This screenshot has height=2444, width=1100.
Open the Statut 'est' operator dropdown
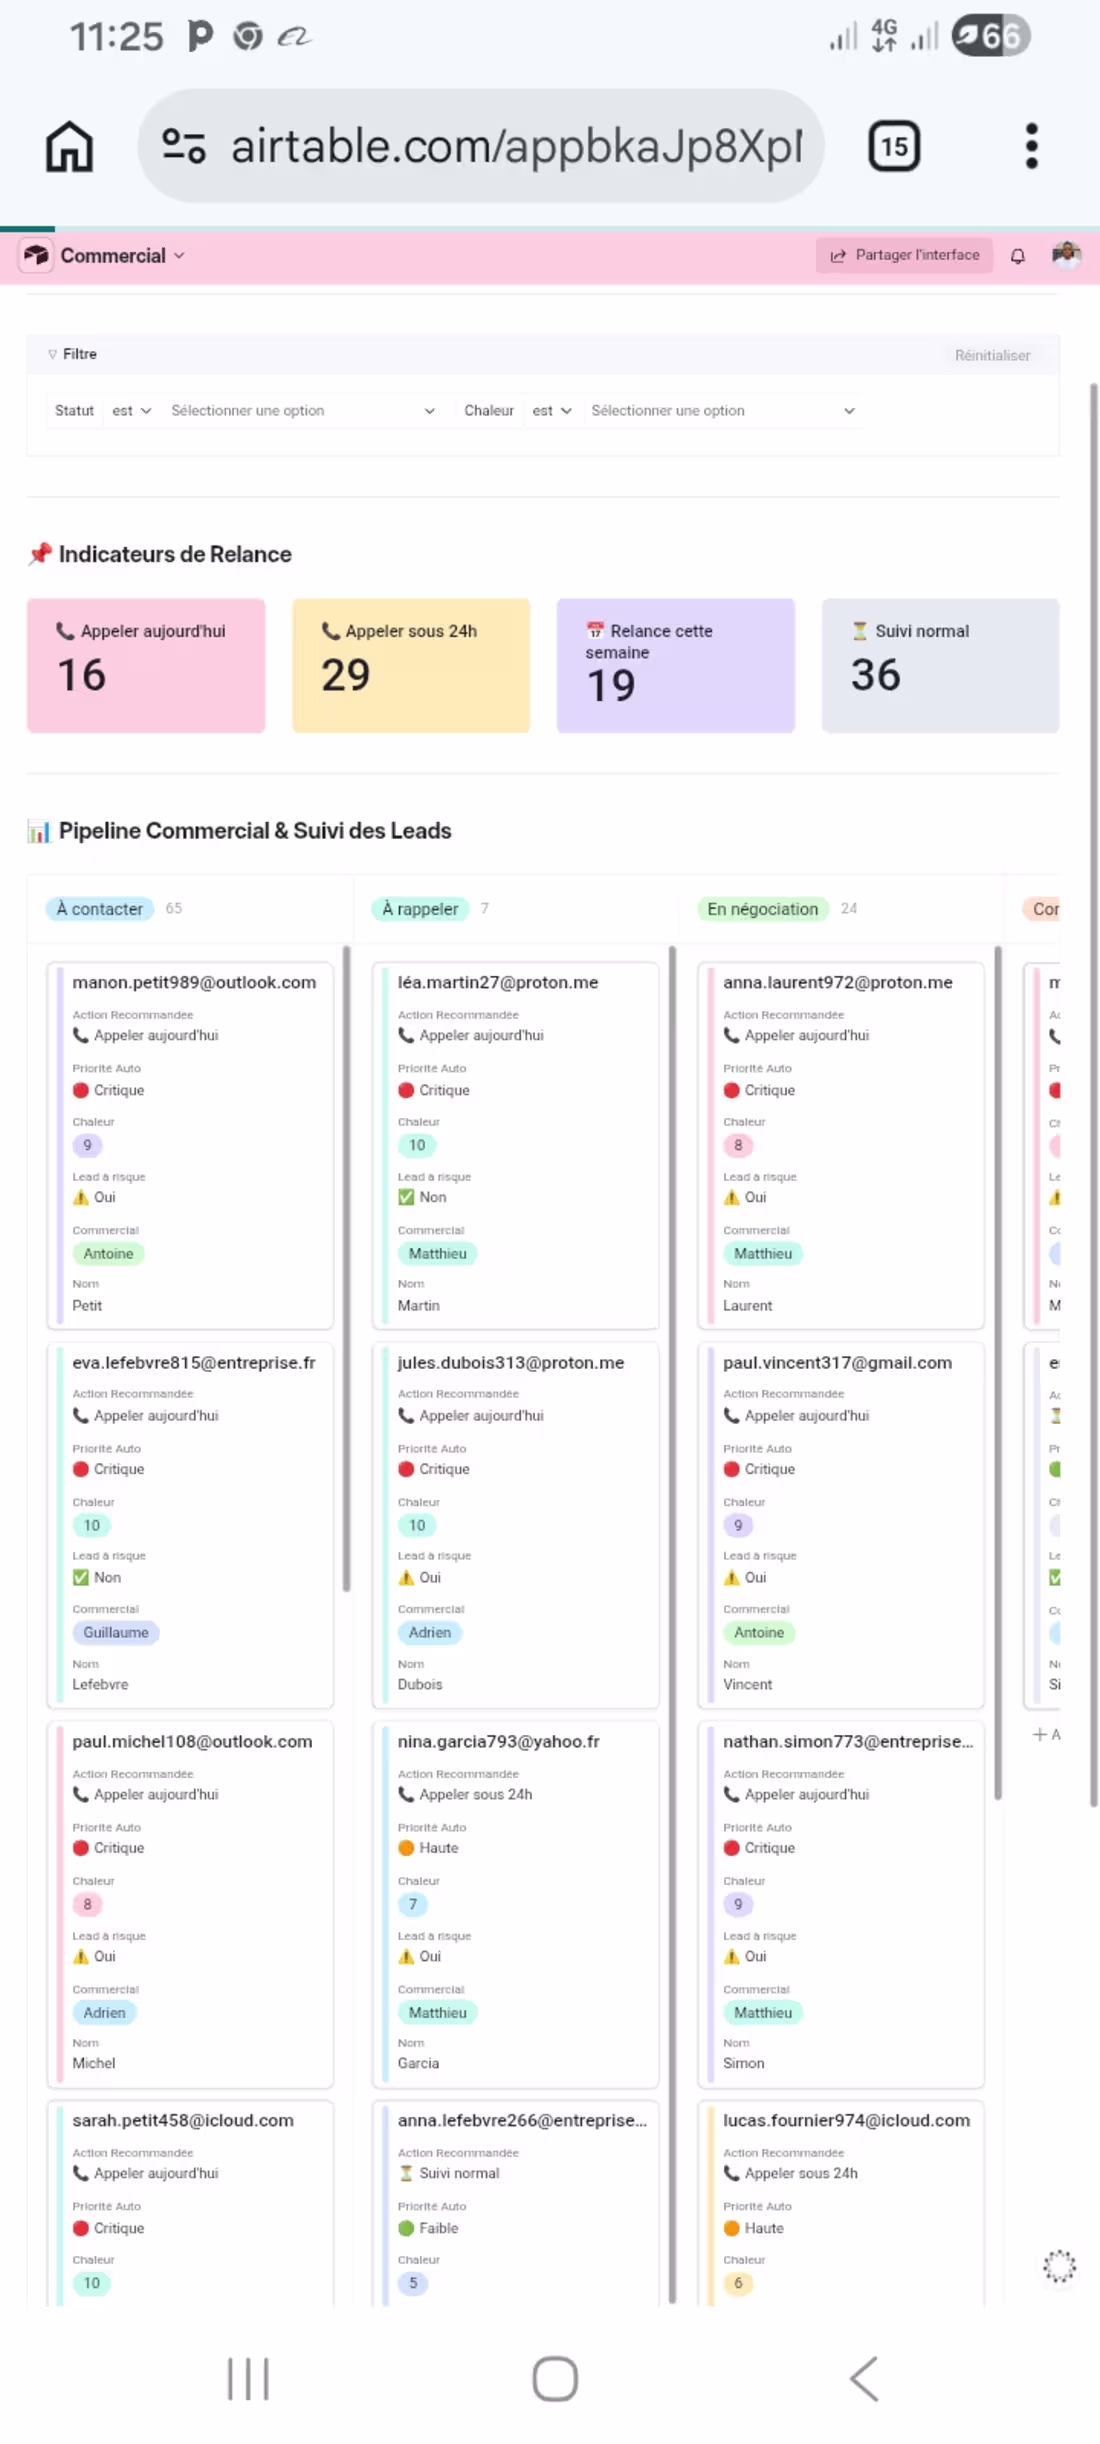coord(131,411)
